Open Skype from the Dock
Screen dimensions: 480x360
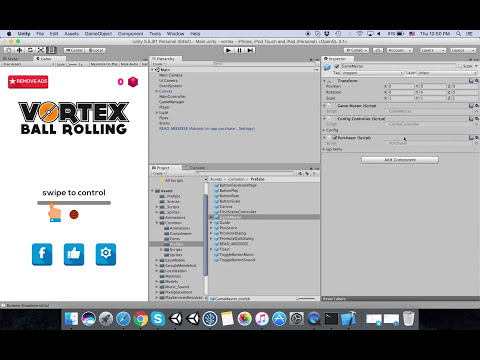158,319
